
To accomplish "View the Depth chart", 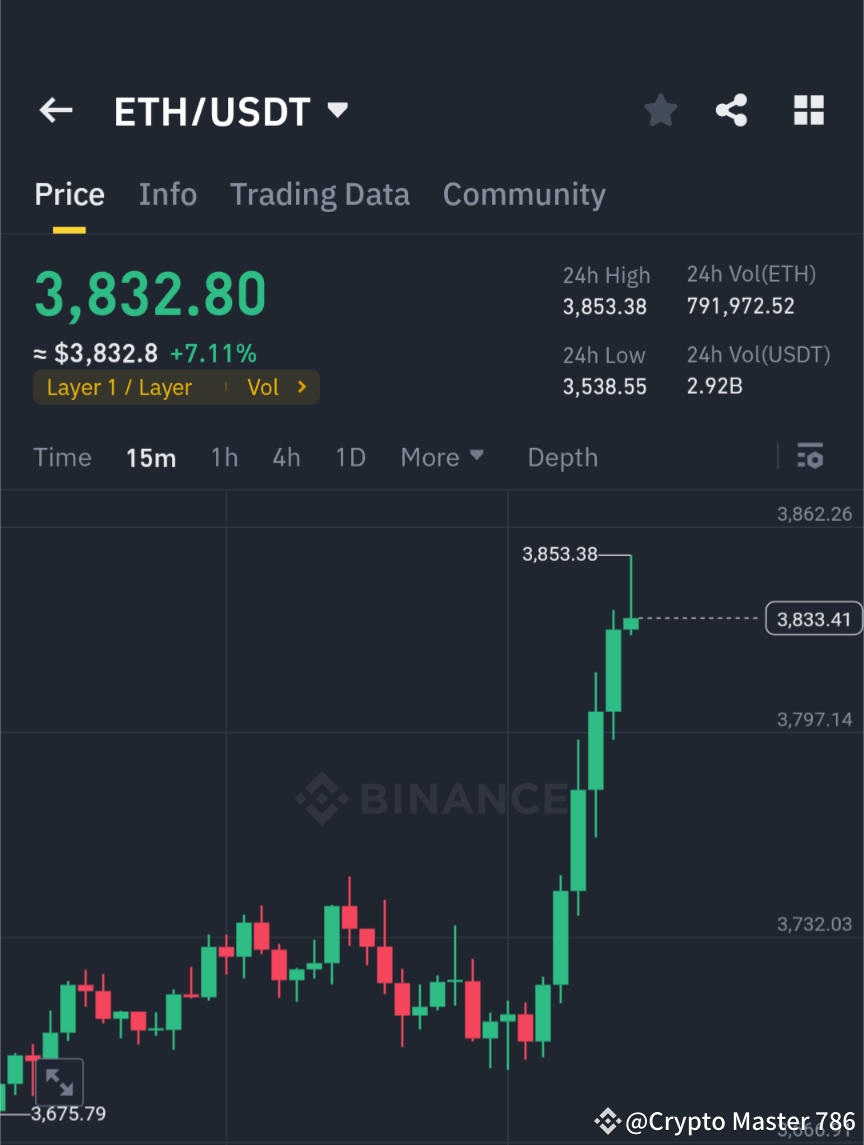I will tap(562, 457).
